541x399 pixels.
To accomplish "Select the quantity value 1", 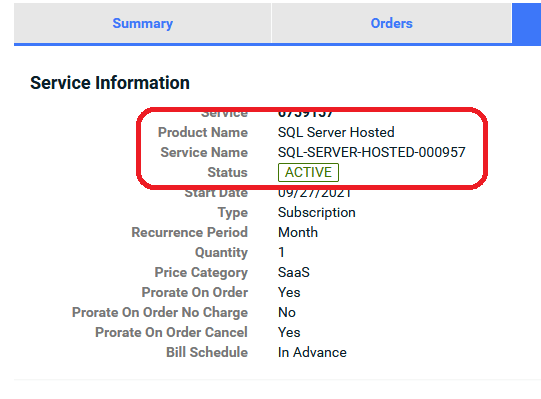I will coord(282,252).
